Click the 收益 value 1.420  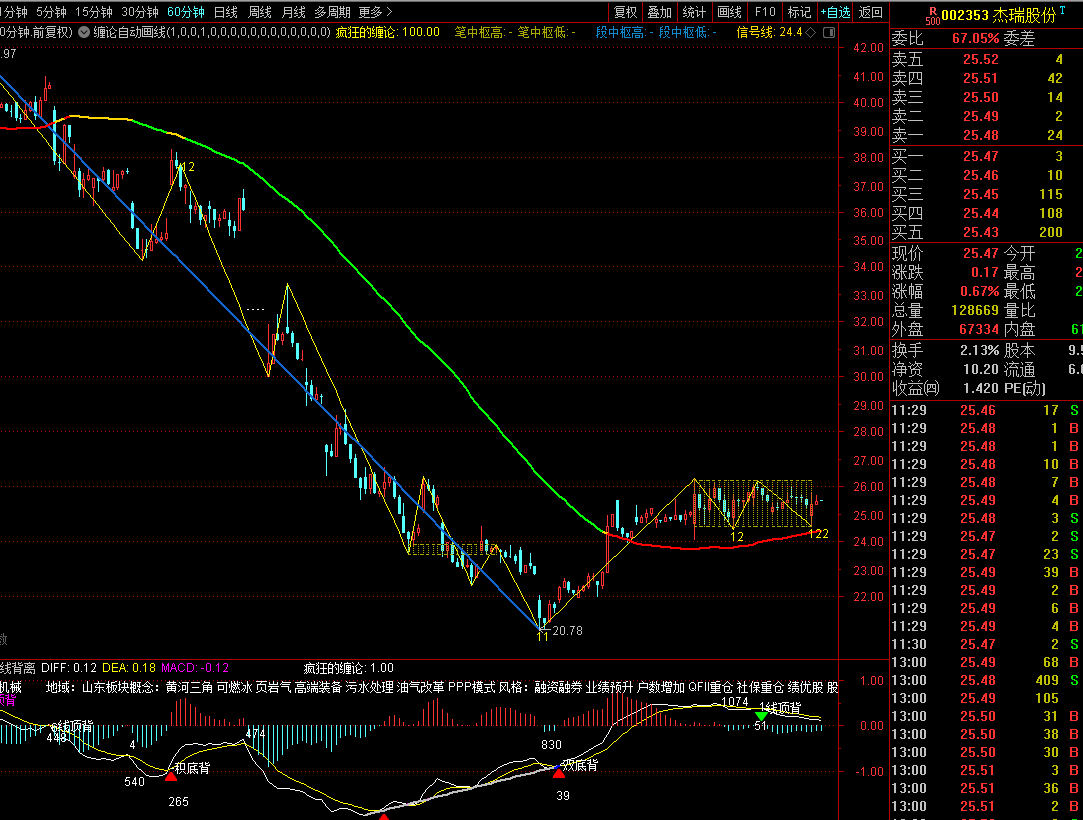pos(980,388)
